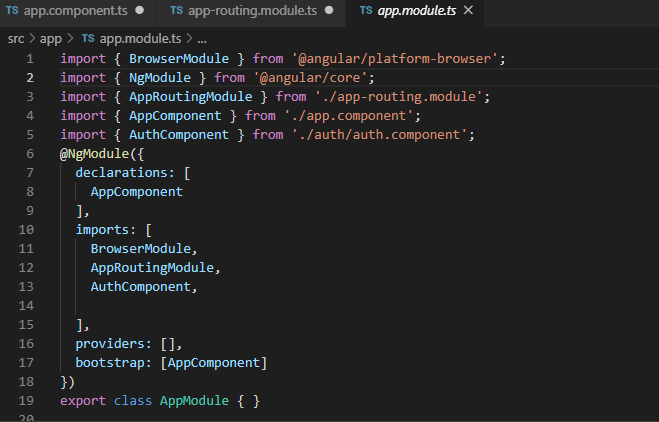Place cursor on AuthComponent in the imports array
The height and width of the screenshot is (422, 659).
point(141,287)
